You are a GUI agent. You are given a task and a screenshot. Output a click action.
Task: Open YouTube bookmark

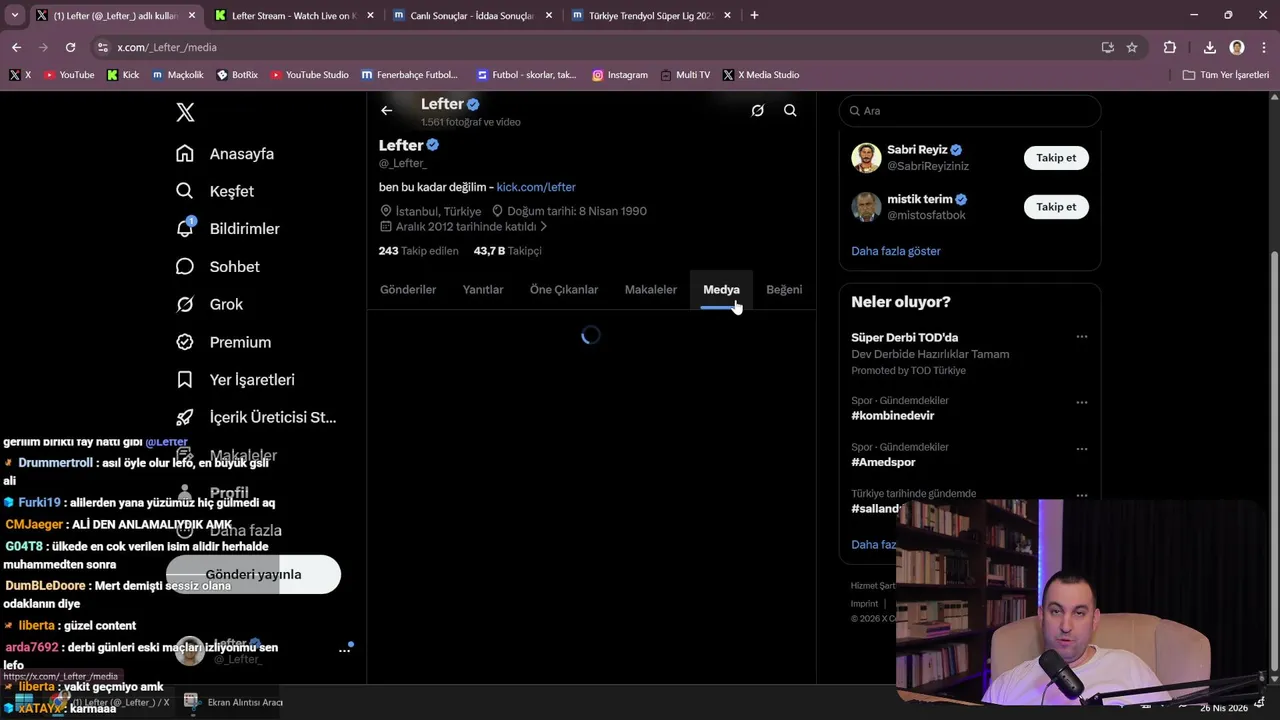coord(69,75)
